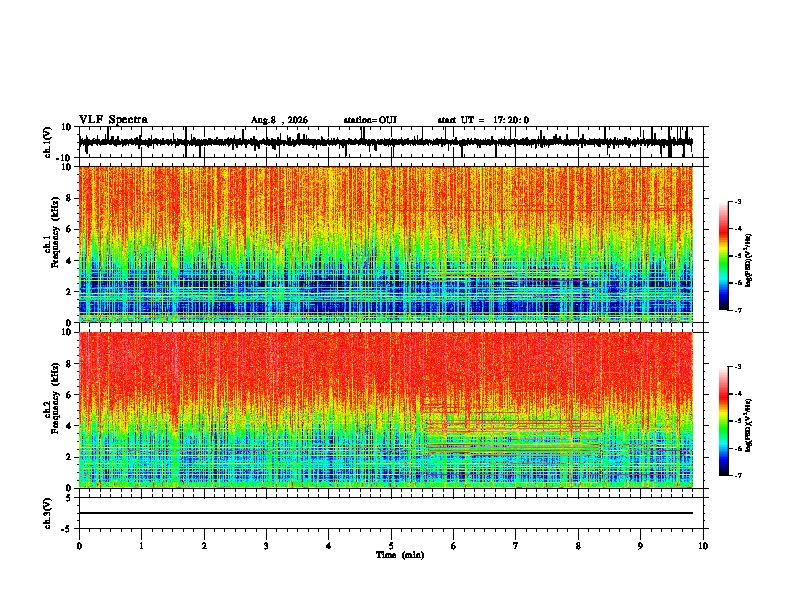Click the ch.1 spectrogram plot

tap(386, 244)
